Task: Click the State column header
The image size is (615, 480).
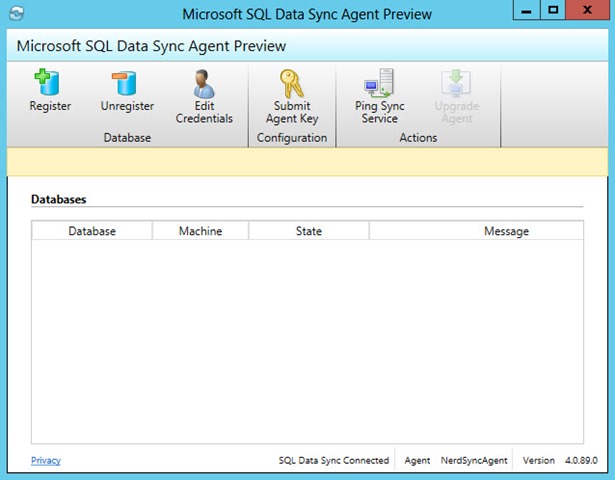Action: click(309, 231)
